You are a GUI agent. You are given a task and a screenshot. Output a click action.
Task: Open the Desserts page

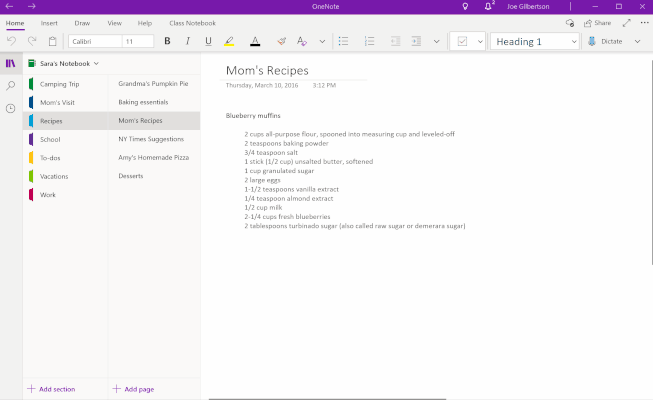pos(155,176)
